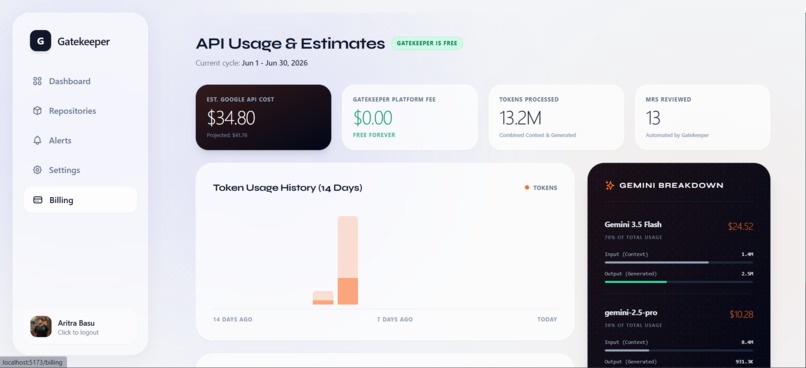Screen dimensions: 806x368
Task: Click the Alerts bell icon
Action: [37, 140]
